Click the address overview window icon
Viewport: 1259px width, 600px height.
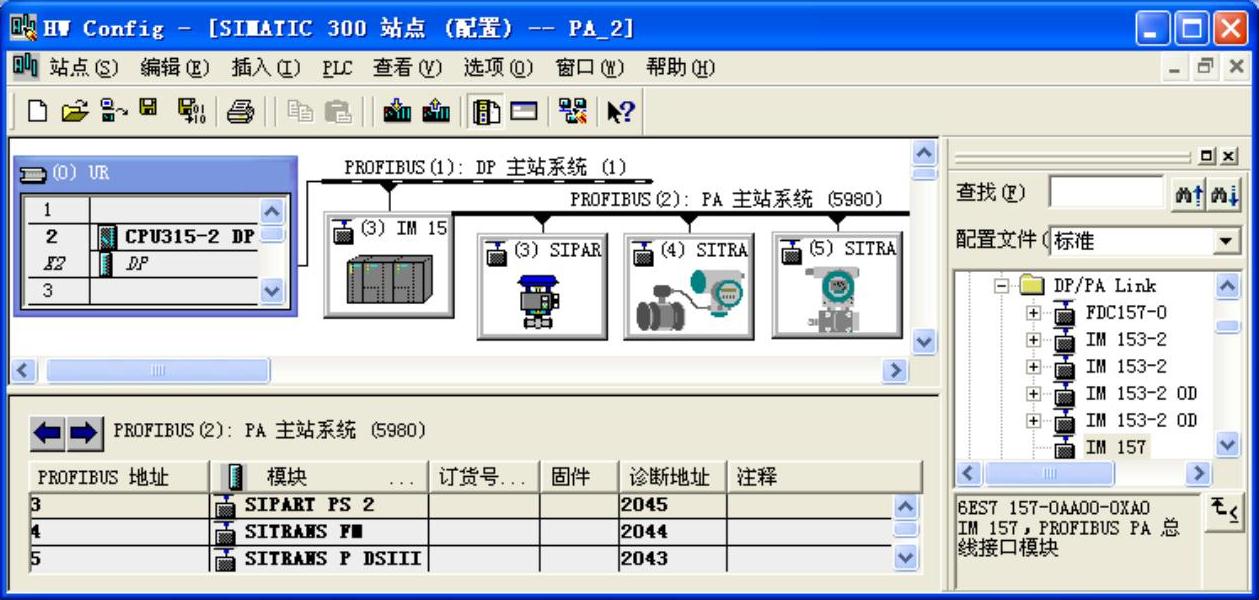pyautogui.click(x=524, y=111)
